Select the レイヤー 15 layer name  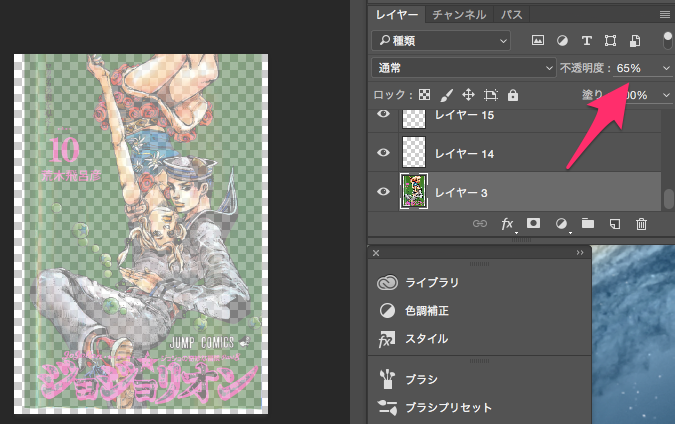(x=464, y=115)
